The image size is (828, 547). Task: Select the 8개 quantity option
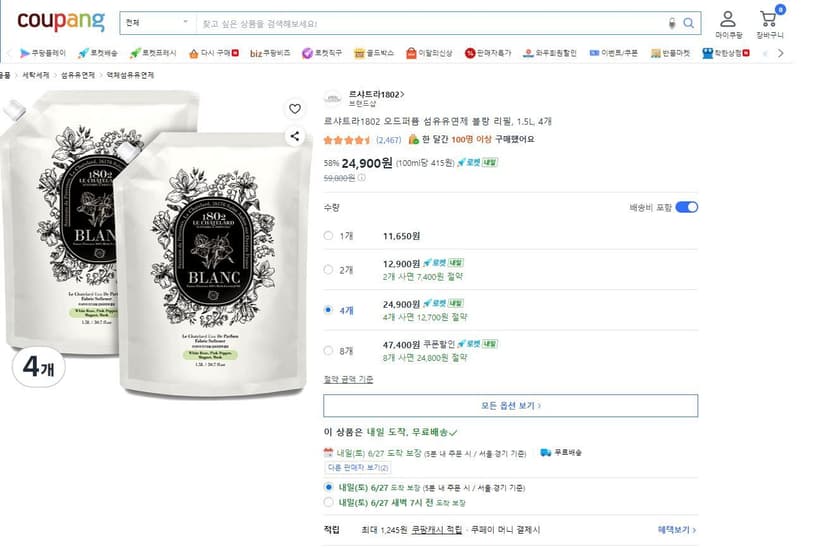(x=328, y=351)
